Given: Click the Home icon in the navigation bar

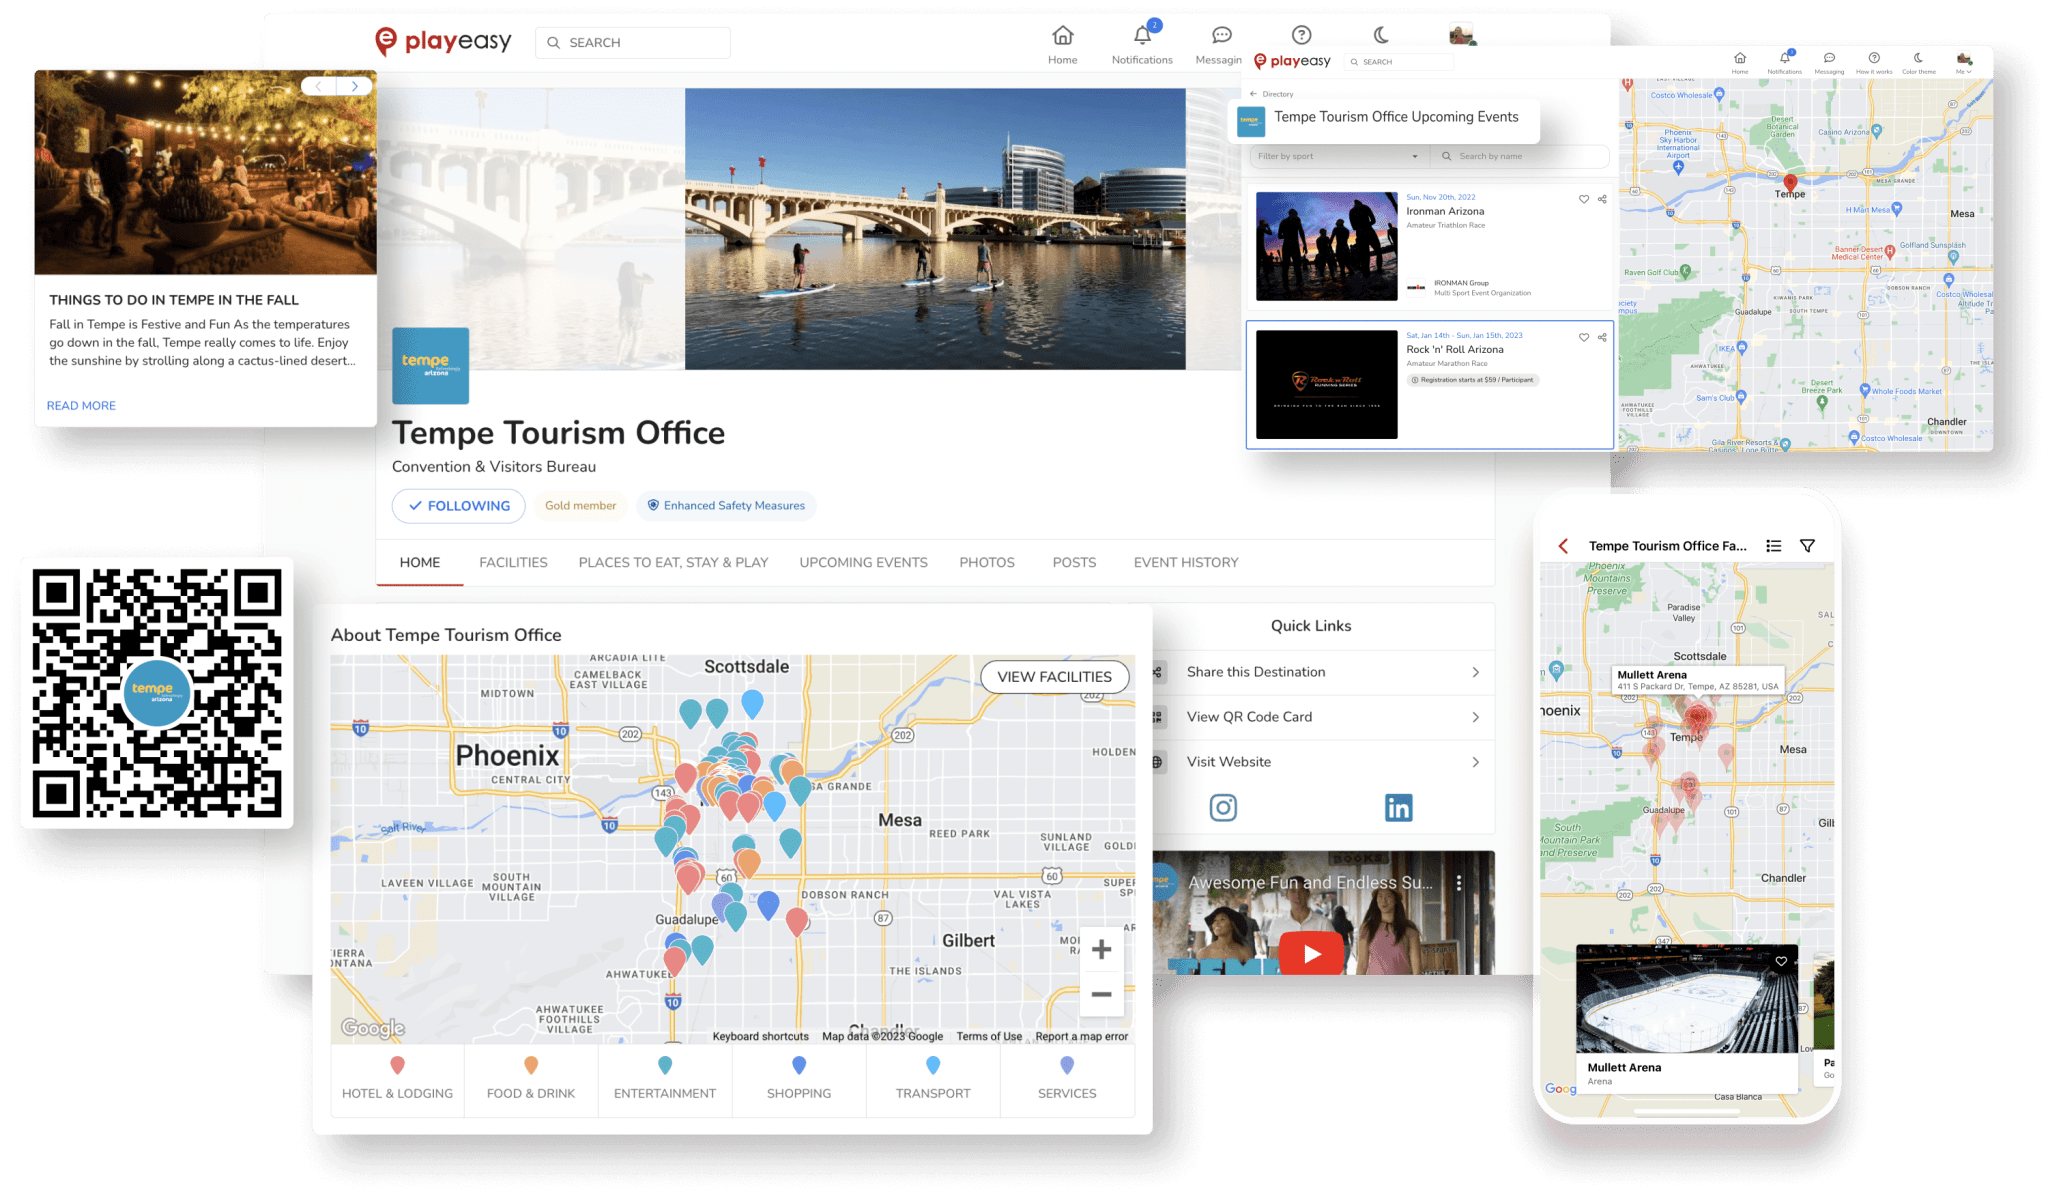Looking at the screenshot, I should click(x=1062, y=34).
